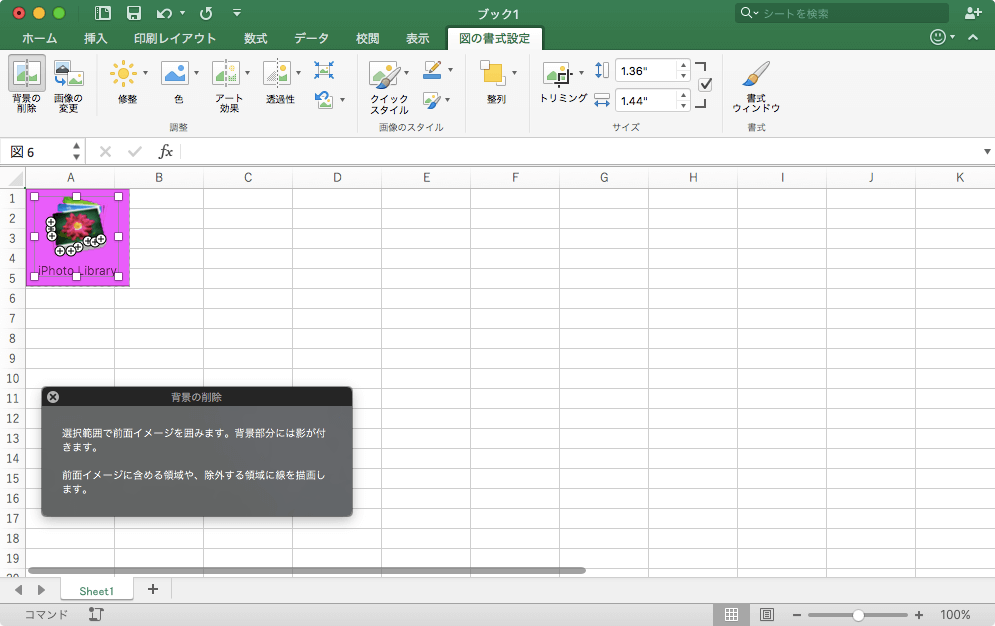Open the Format Pane (書式ウィンドウ) brush icon
The image size is (995, 626).
tap(755, 74)
